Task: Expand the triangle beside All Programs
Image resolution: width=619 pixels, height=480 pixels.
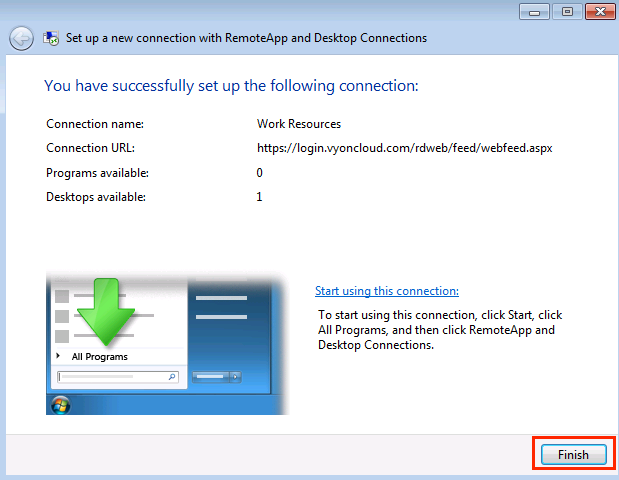Action: pyautogui.click(x=59, y=356)
